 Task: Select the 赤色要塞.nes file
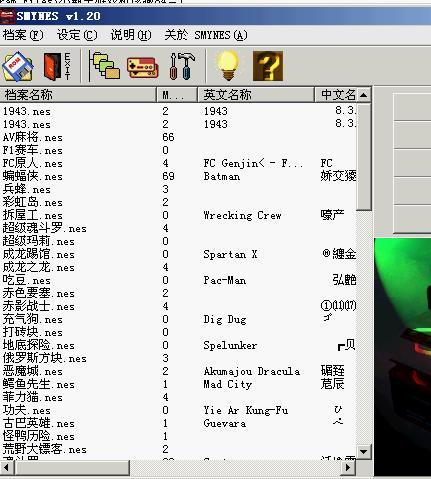39,293
